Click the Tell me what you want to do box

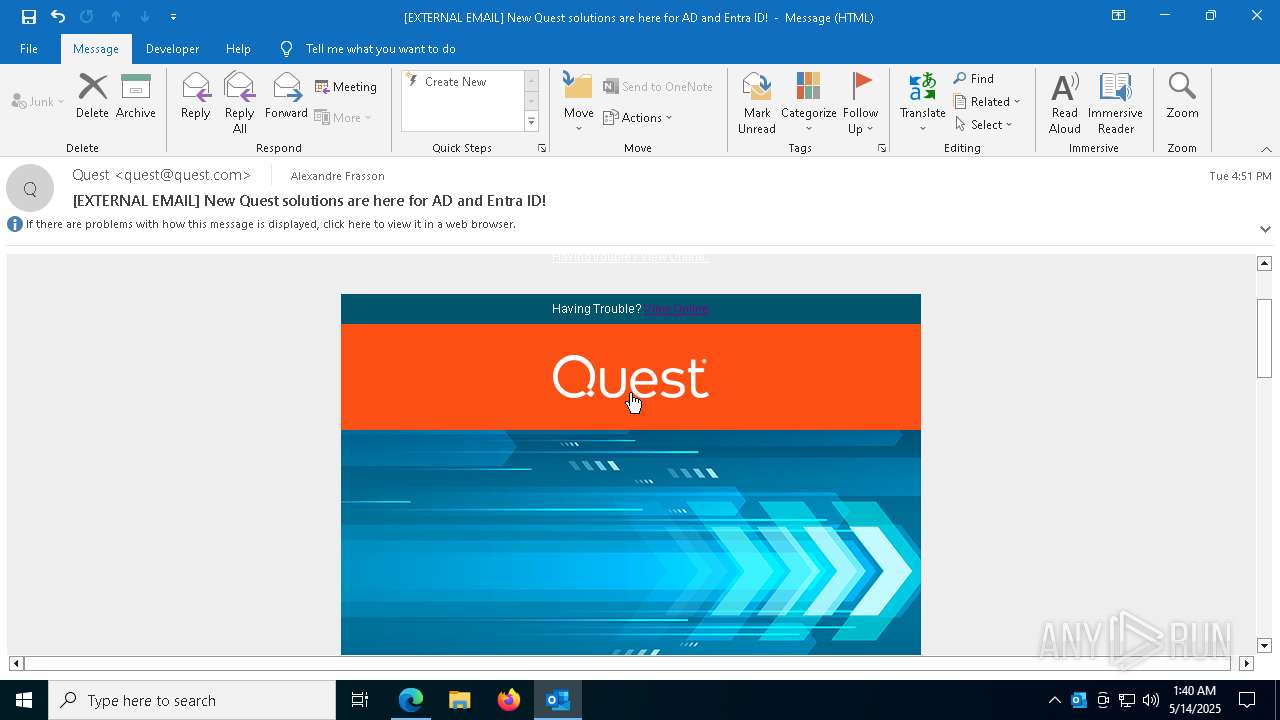[x=380, y=49]
